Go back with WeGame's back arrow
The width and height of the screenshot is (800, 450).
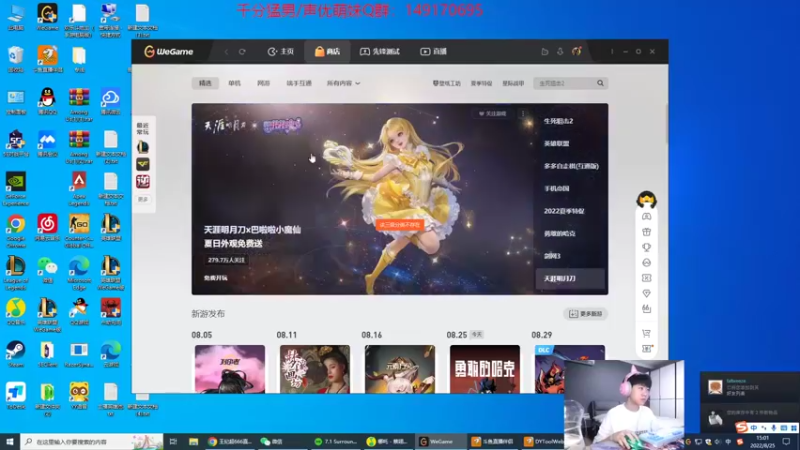click(227, 52)
